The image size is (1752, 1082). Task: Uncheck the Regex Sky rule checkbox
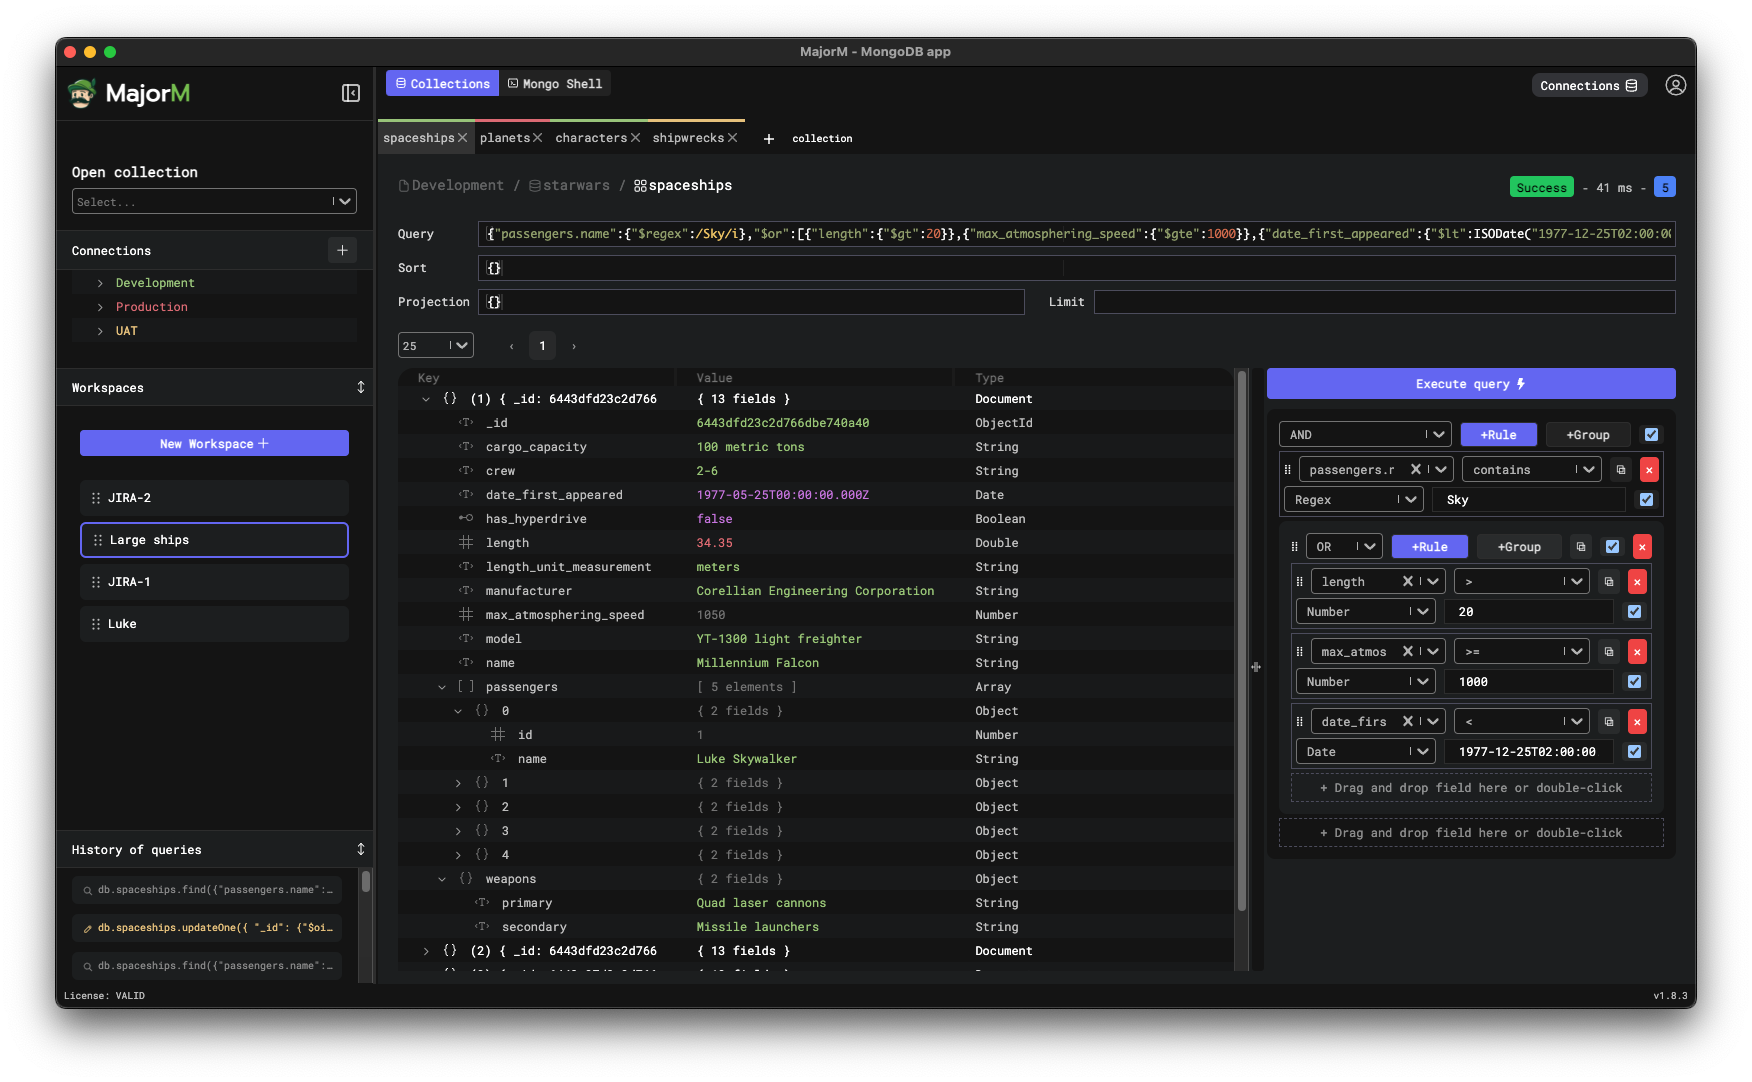point(1646,499)
